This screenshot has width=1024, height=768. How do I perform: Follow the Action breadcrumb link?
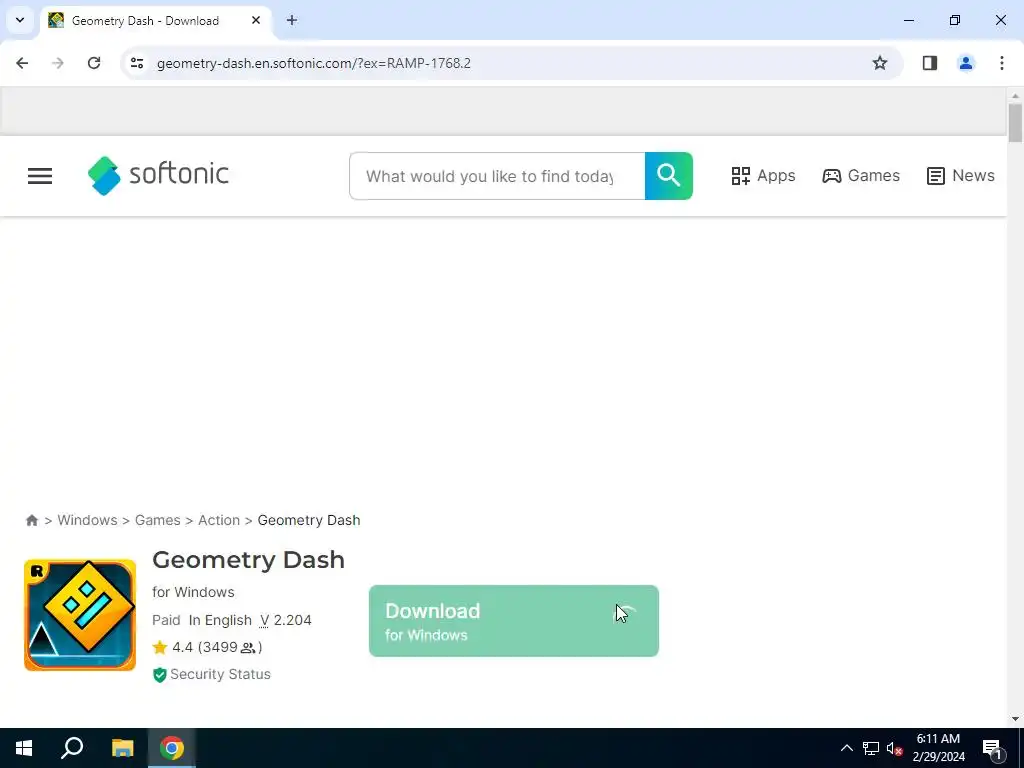pos(219,520)
